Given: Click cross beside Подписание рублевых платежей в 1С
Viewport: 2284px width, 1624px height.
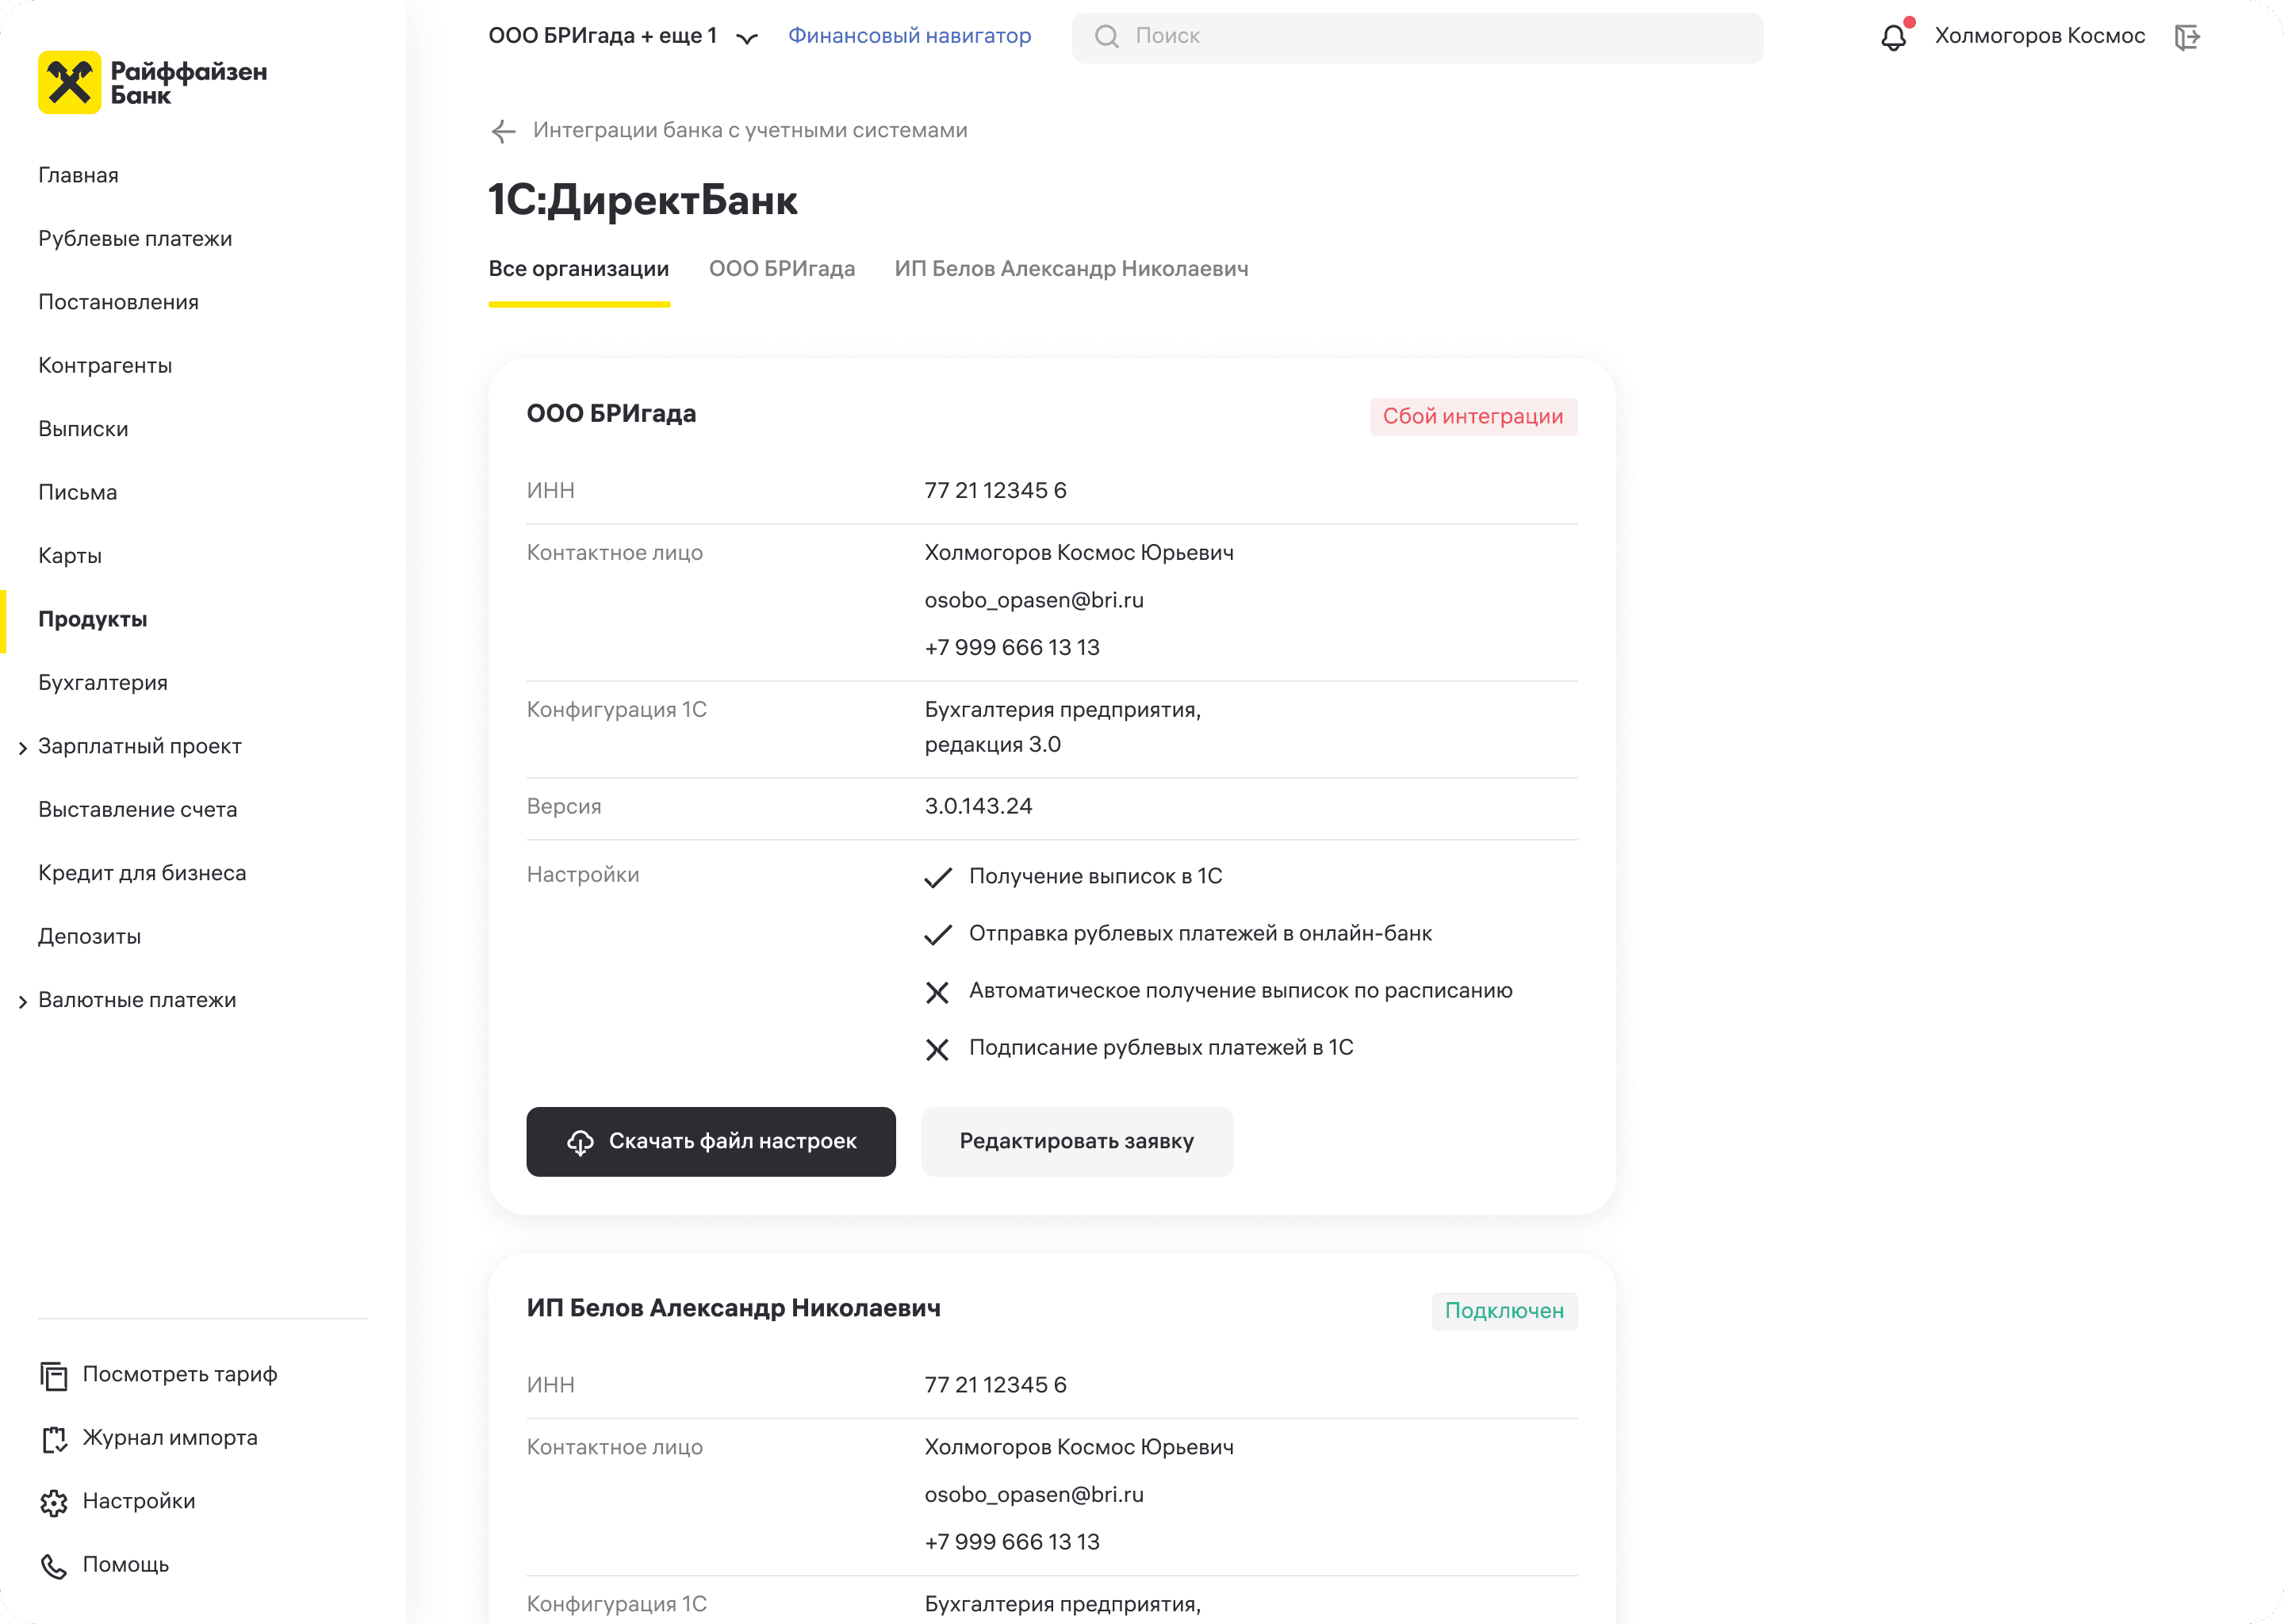Looking at the screenshot, I should click(x=937, y=1049).
